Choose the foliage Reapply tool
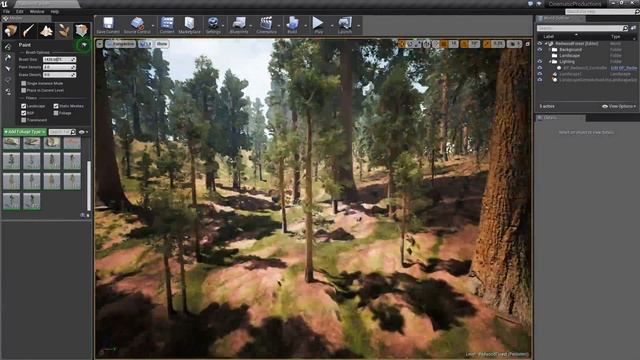Image resolution: width=640 pixels, height=360 pixels. click(8, 58)
